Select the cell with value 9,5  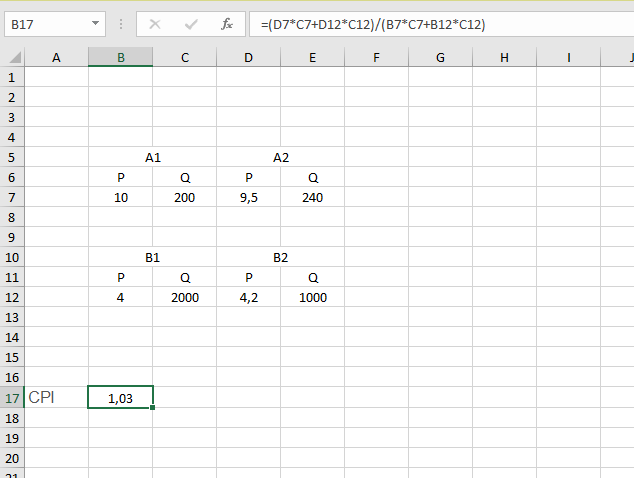(x=248, y=197)
